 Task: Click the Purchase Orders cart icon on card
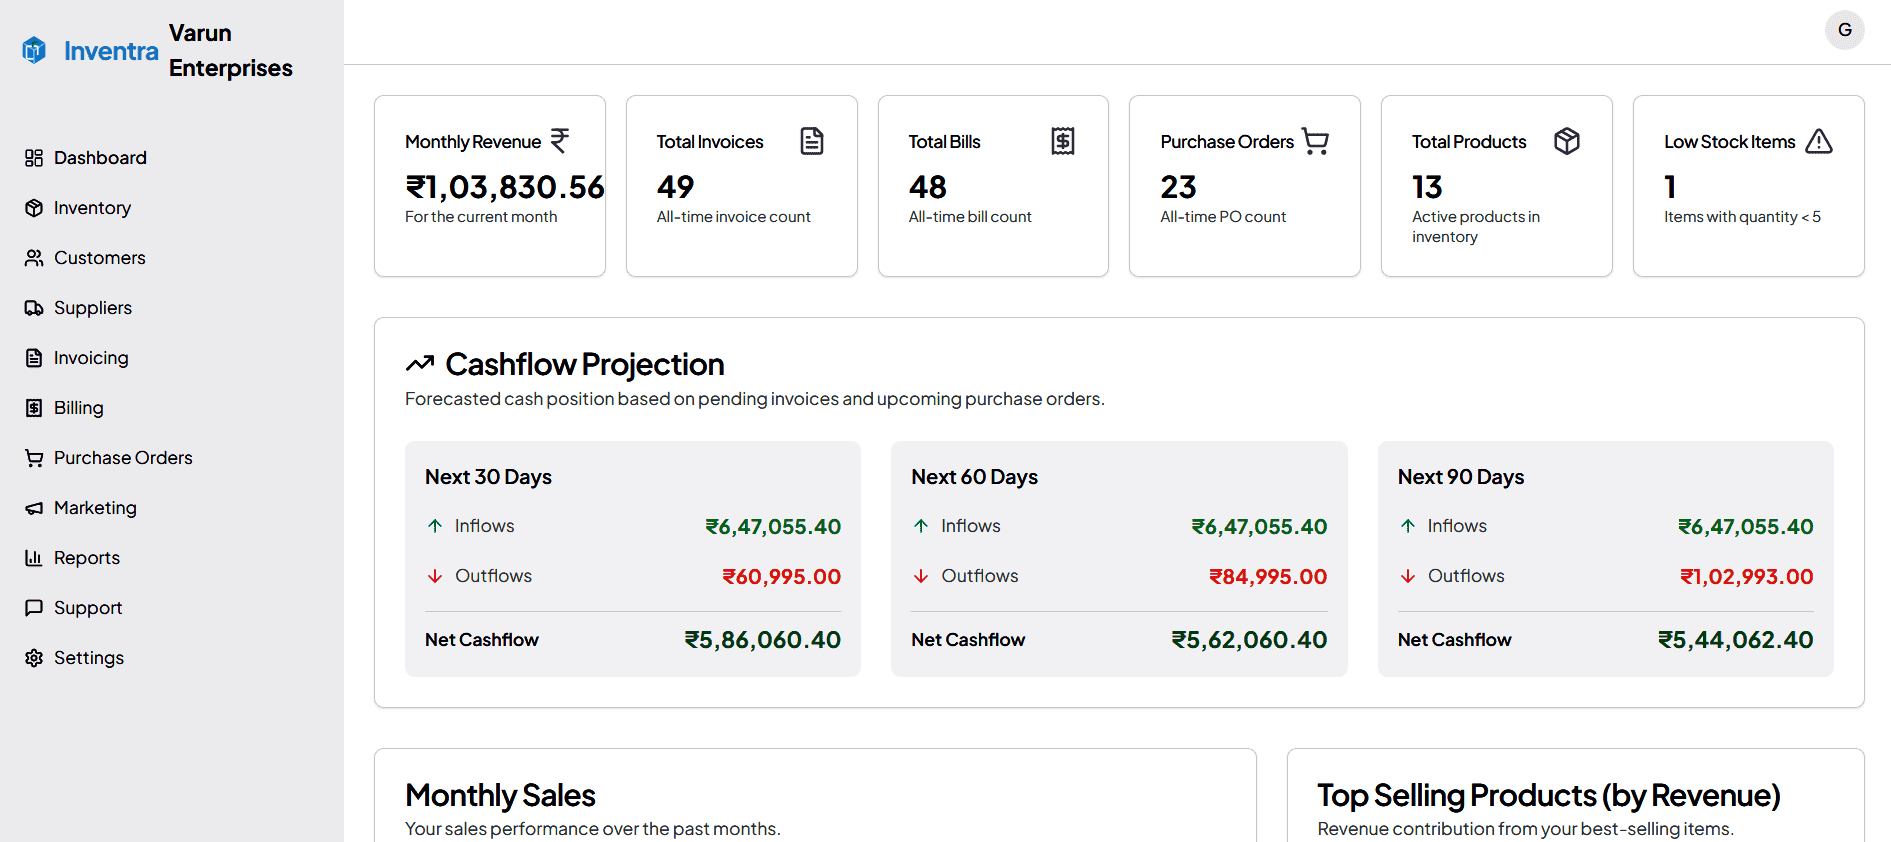[1315, 142]
